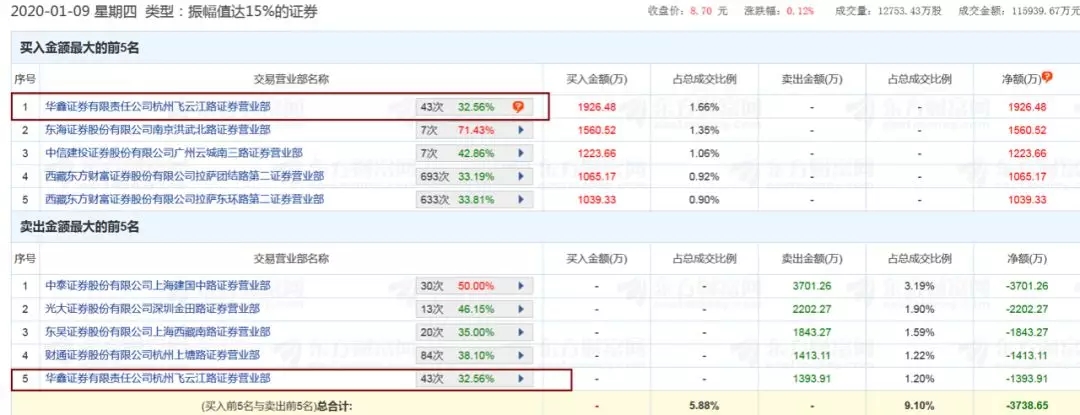Screen dimensions: 1080x415
Task: Open 财通证券杭州上塘路证券营业部 link
Action: click(x=152, y=355)
